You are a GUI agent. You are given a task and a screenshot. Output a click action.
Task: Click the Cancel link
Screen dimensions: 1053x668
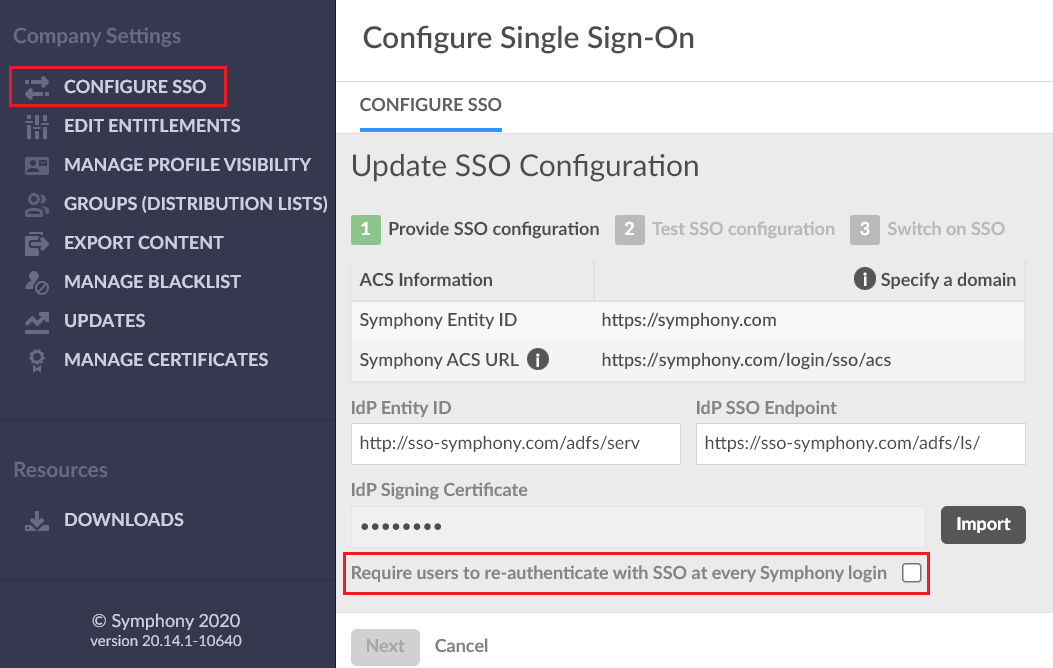coord(461,646)
